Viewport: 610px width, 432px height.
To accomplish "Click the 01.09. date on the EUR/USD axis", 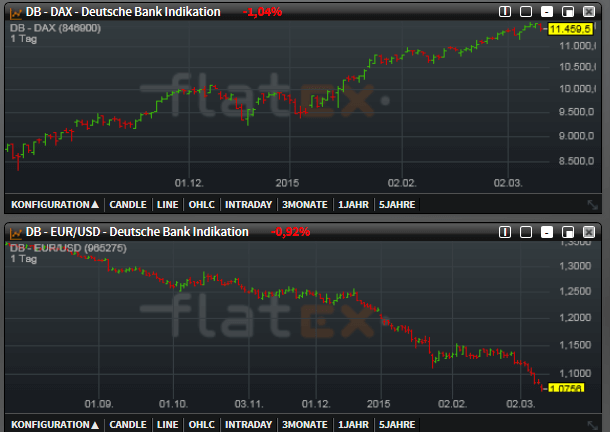I will click(x=99, y=404).
